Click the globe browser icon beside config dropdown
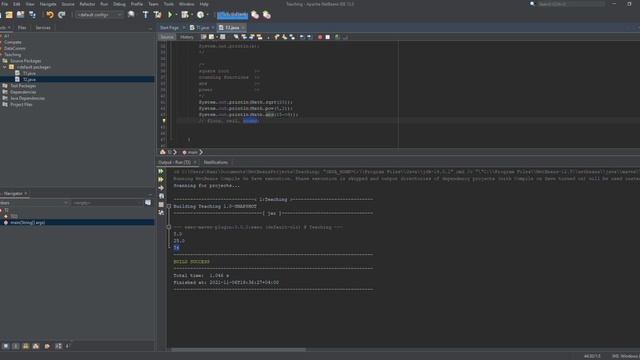The image size is (640, 360). [x=131, y=15]
